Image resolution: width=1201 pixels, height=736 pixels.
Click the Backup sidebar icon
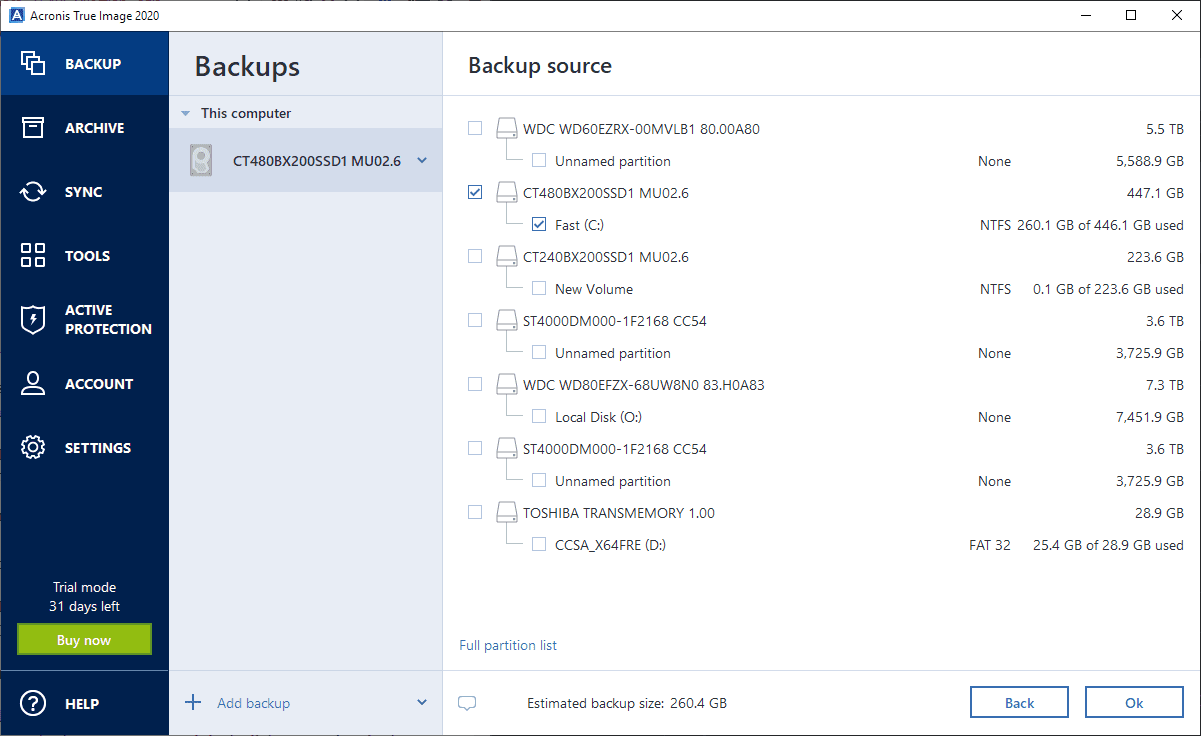coord(33,63)
